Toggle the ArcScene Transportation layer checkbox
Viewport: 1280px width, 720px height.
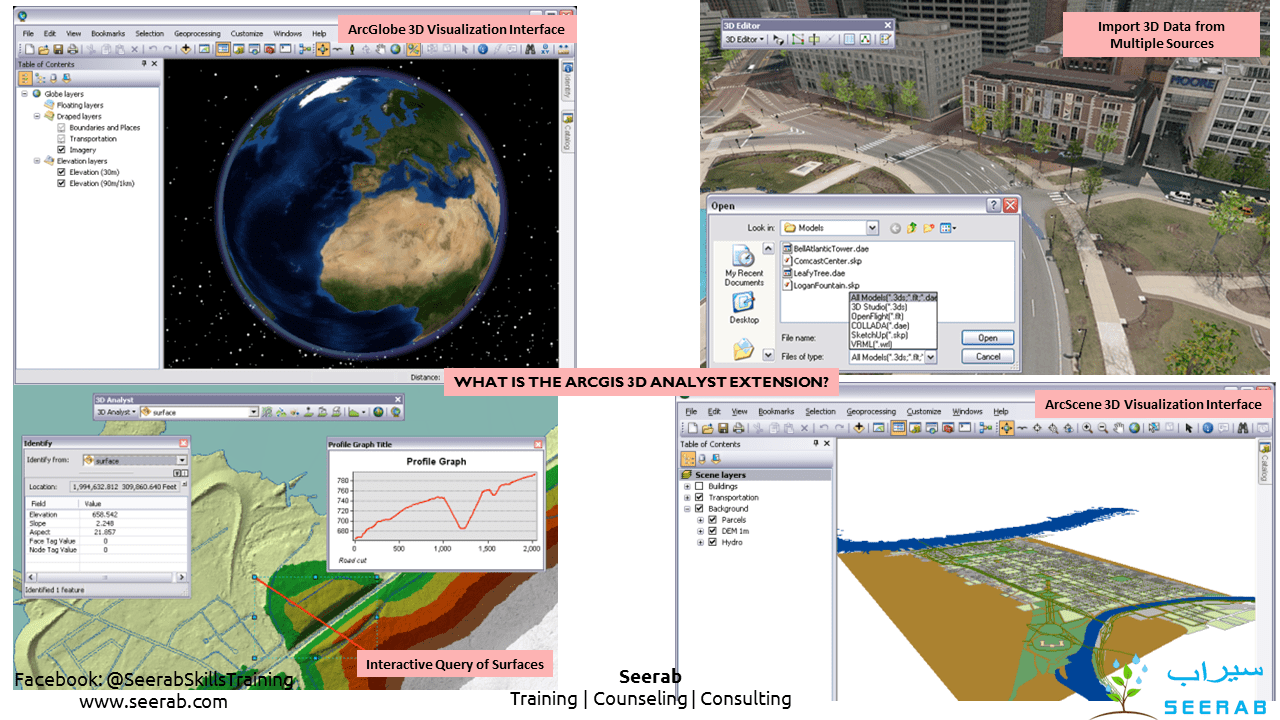coord(699,497)
